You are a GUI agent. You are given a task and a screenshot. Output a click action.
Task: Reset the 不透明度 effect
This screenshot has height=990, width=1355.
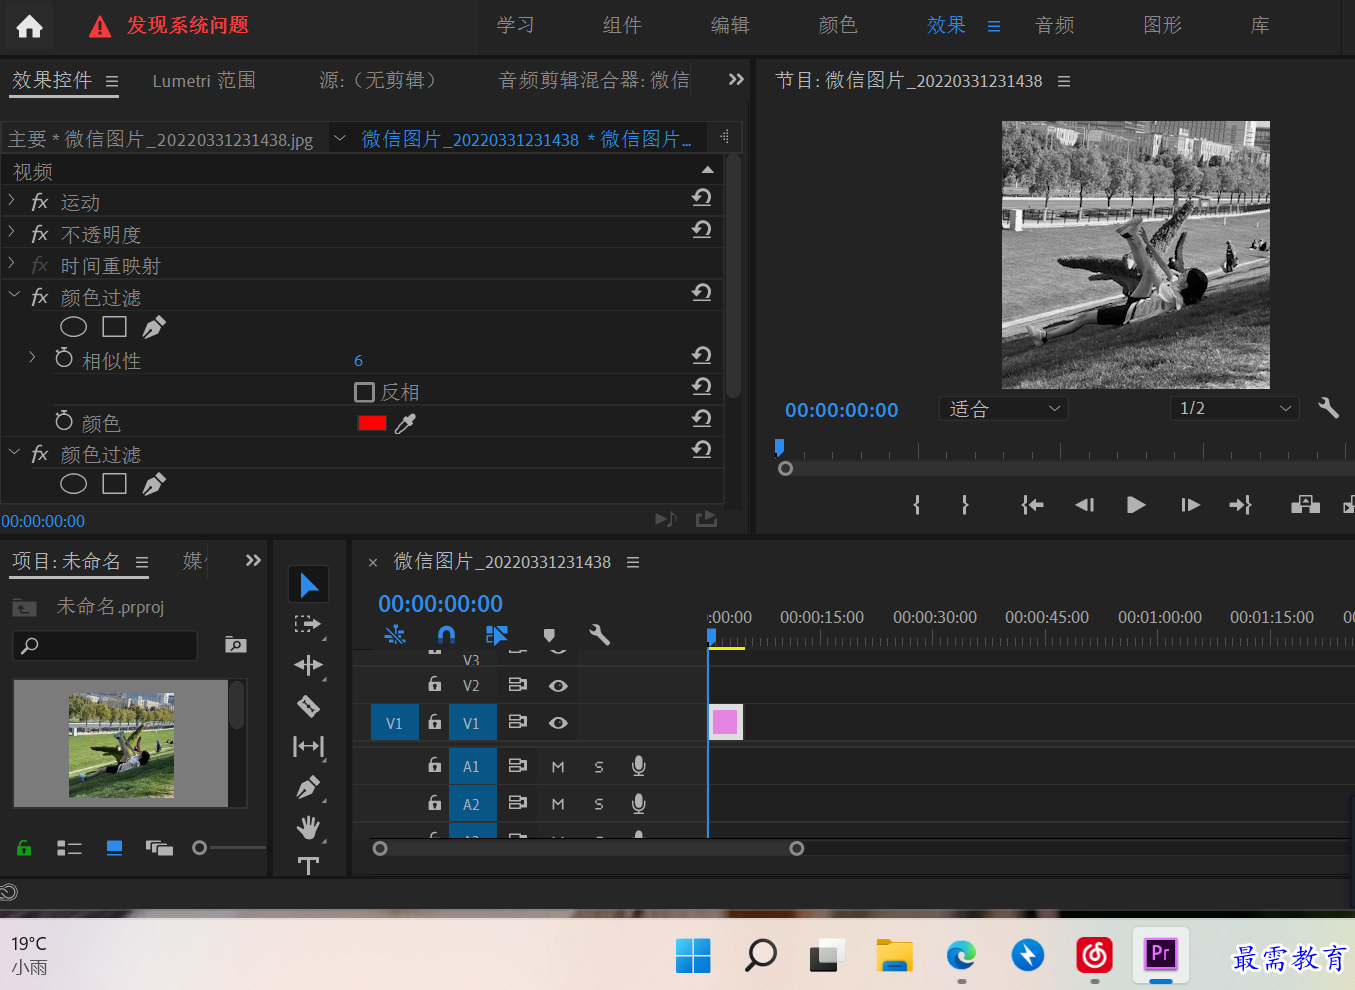click(702, 230)
